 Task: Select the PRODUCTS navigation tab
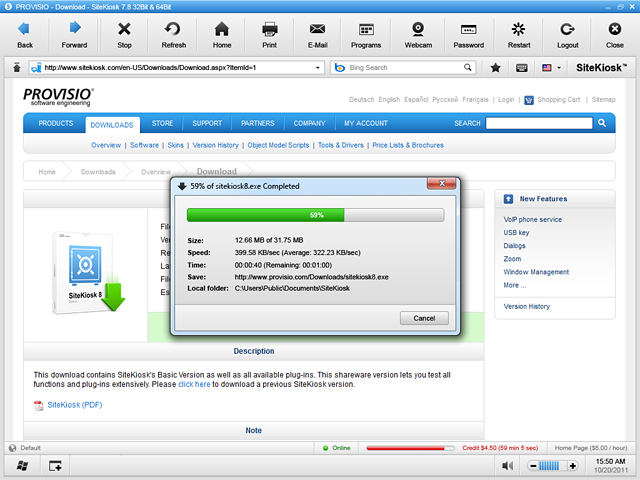coord(55,123)
